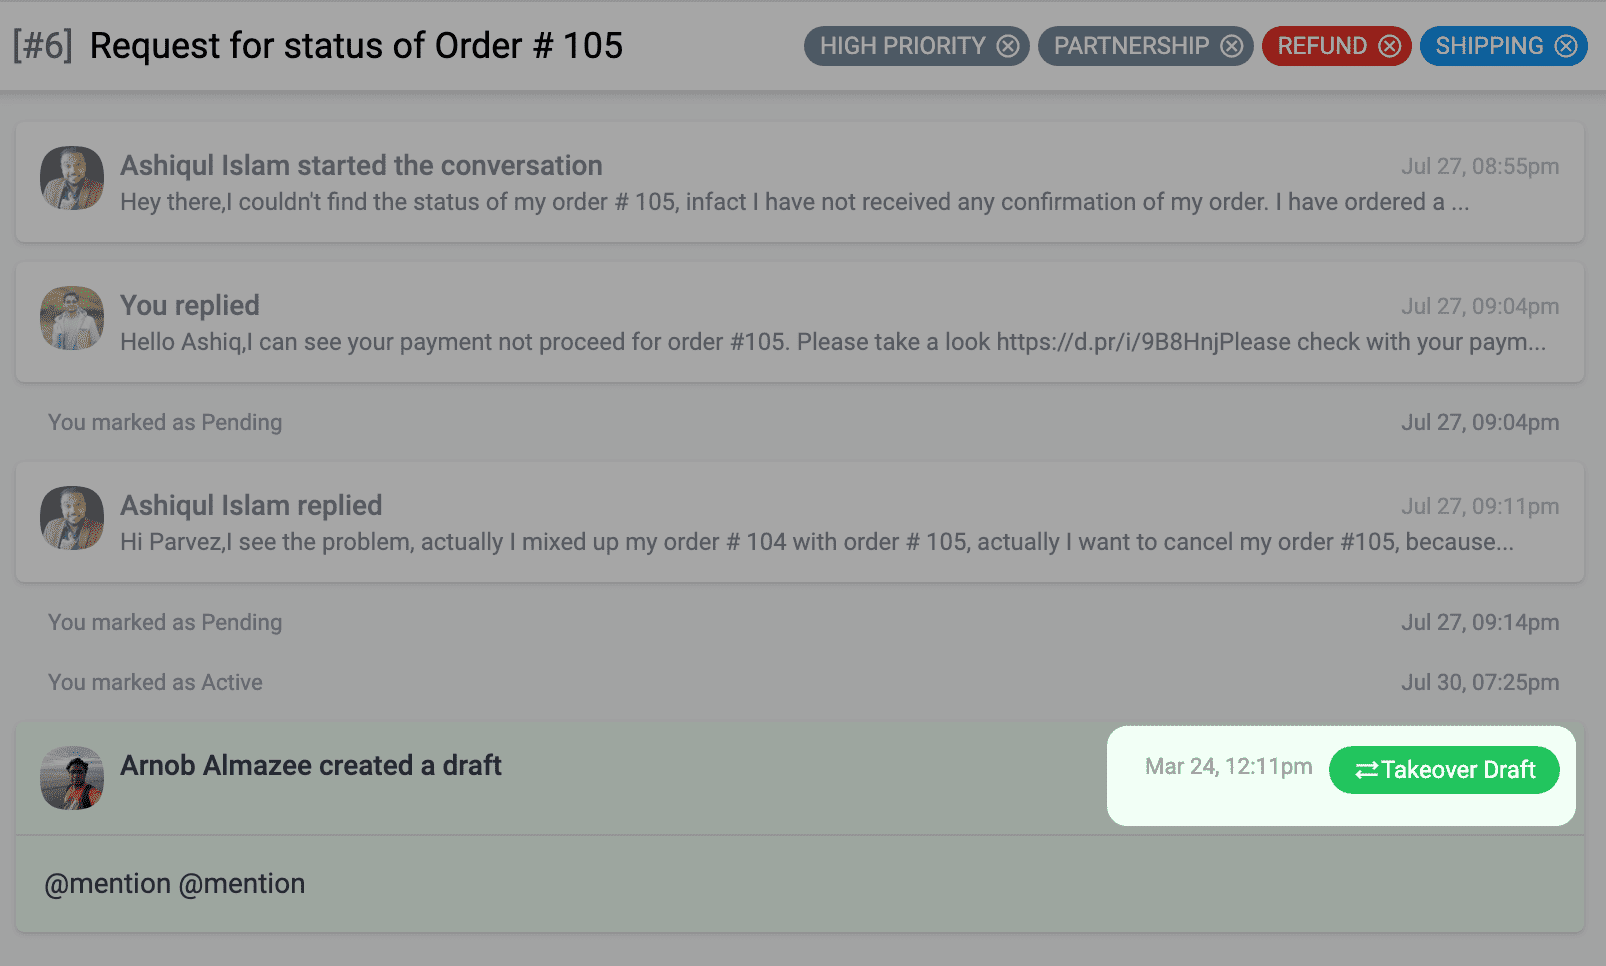The height and width of the screenshot is (966, 1606).
Task: Click the draft text with @mention
Action: 175,884
